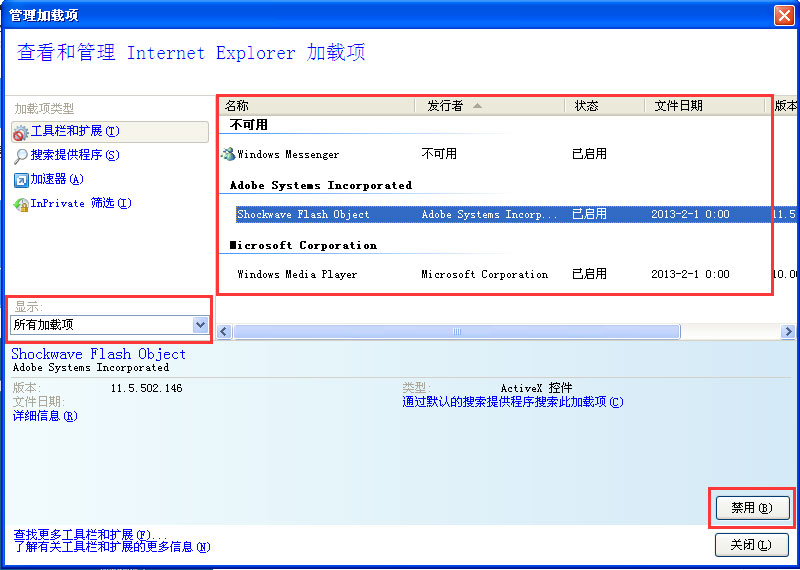
Task: Sort by 名称 column header
Action: [316, 106]
